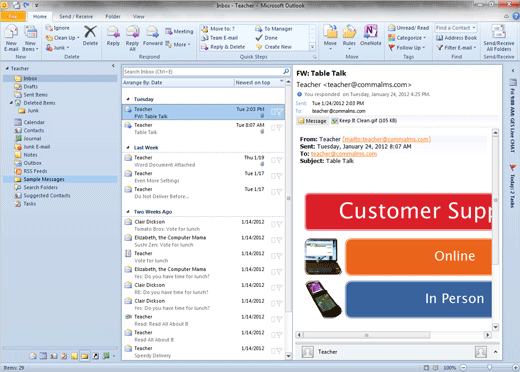520x372 pixels.
Task: Delete the selected message
Action: point(90,36)
